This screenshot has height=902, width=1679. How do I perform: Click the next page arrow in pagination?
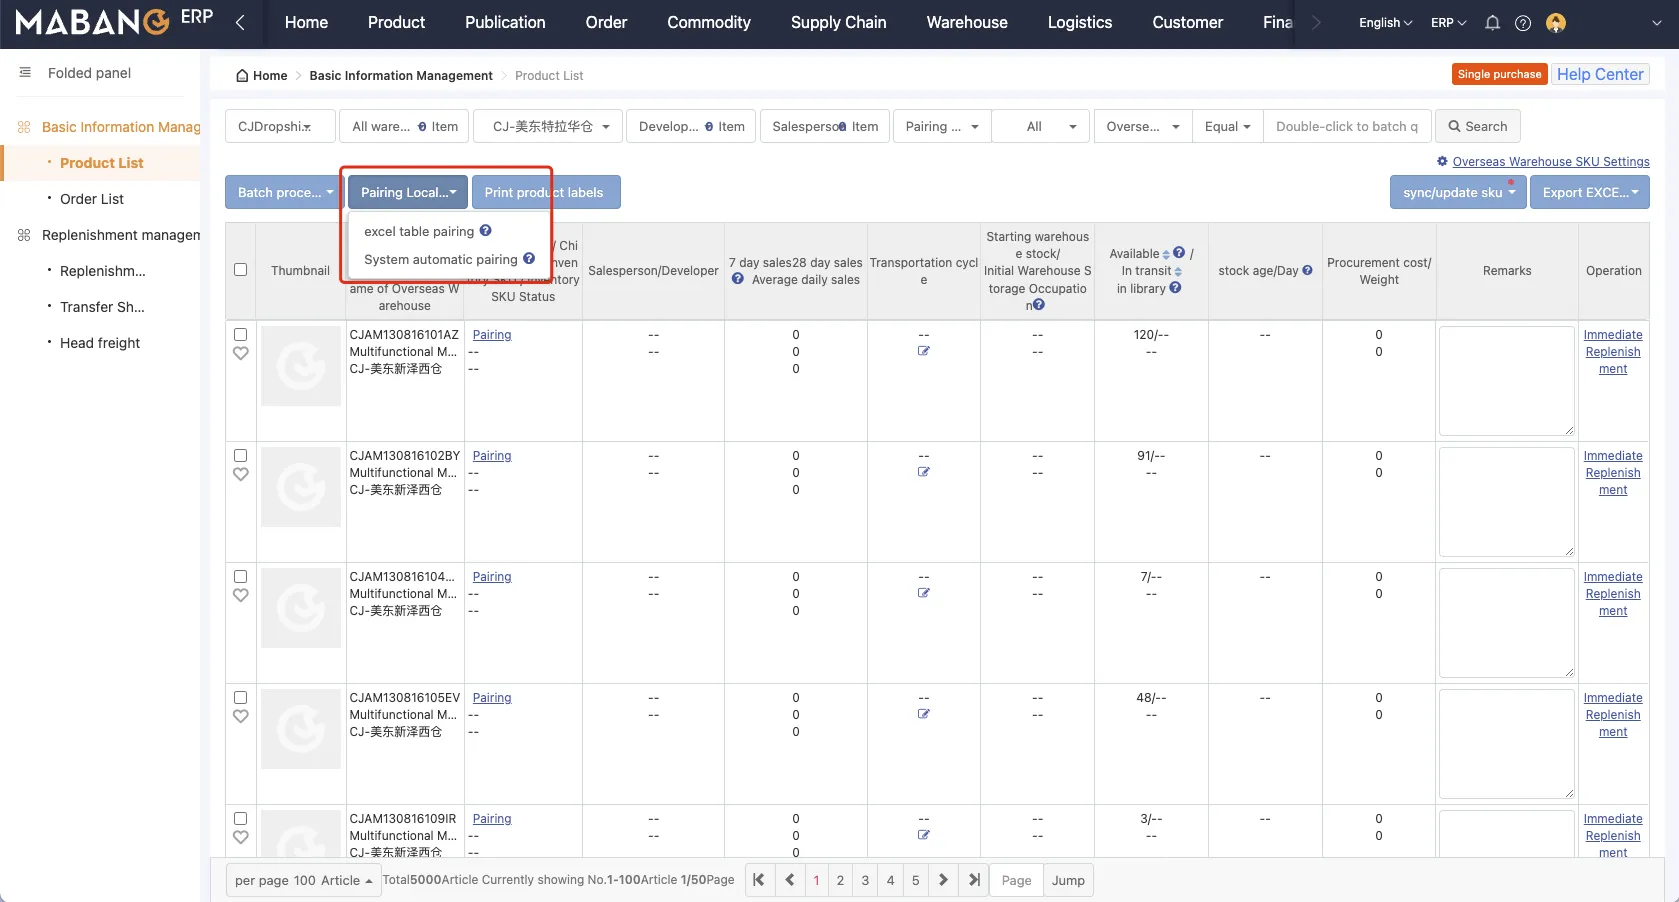point(943,880)
